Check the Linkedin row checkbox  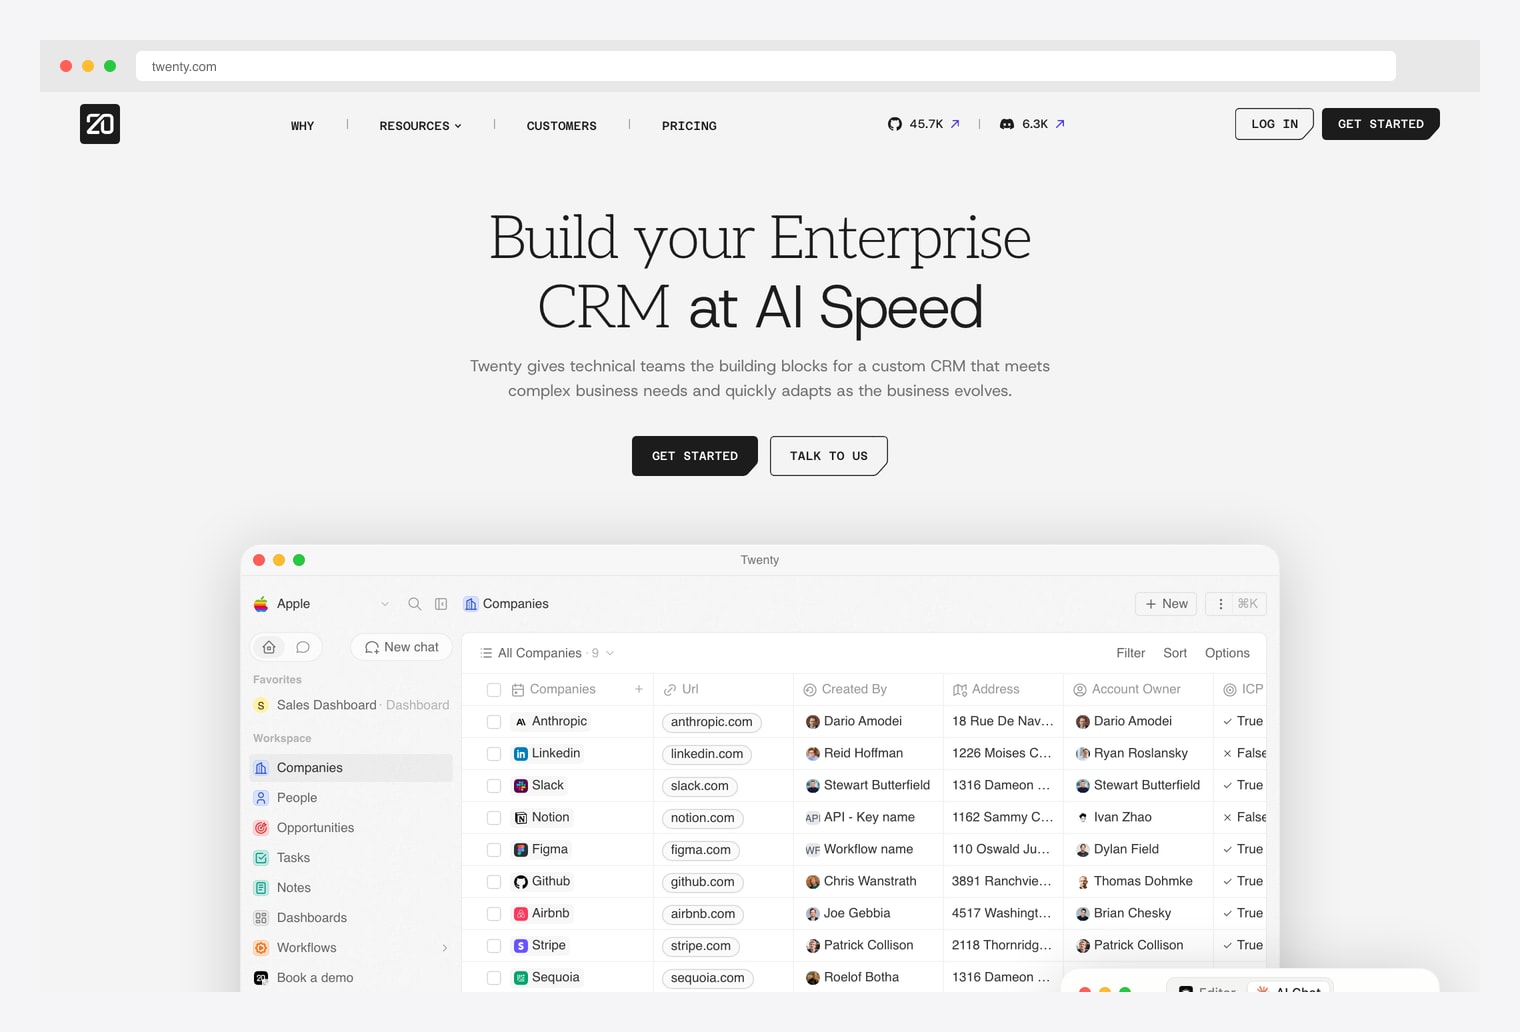pyautogui.click(x=494, y=753)
